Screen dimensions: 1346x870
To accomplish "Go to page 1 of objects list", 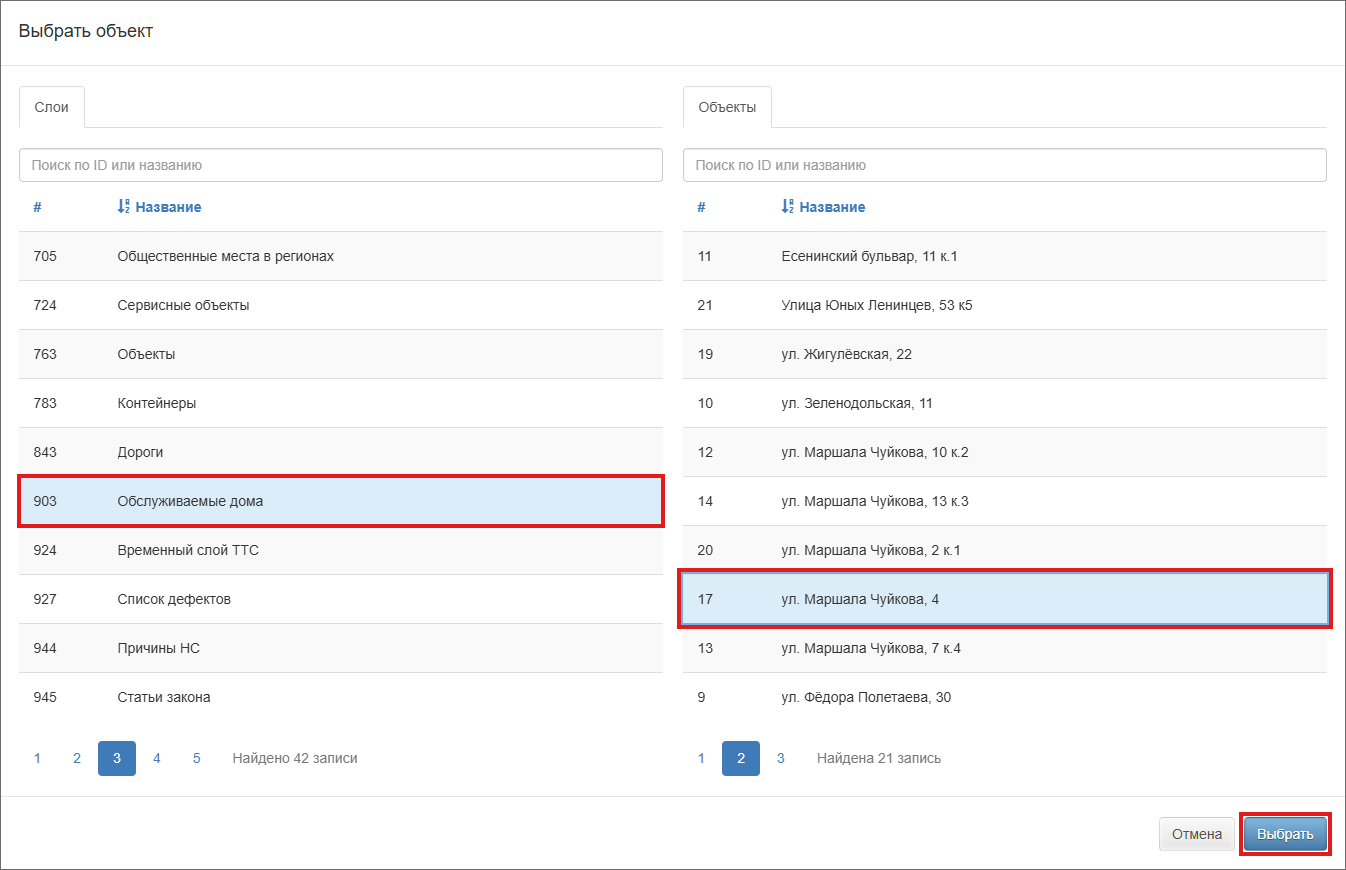I will click(701, 758).
